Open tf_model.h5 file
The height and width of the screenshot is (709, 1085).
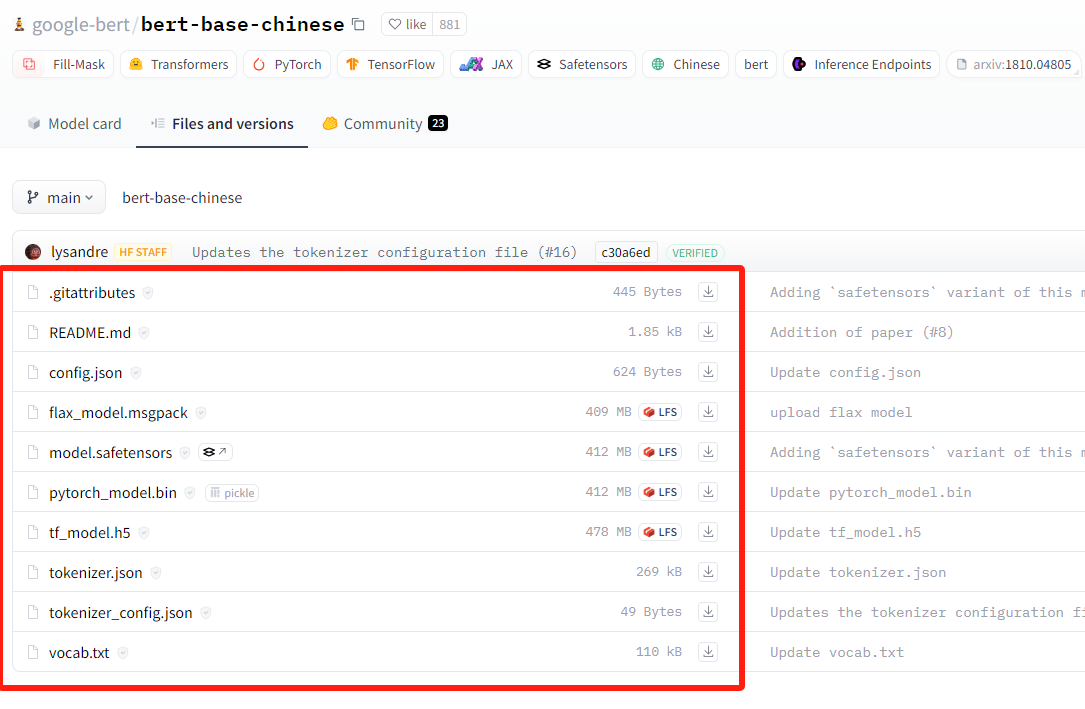[89, 533]
